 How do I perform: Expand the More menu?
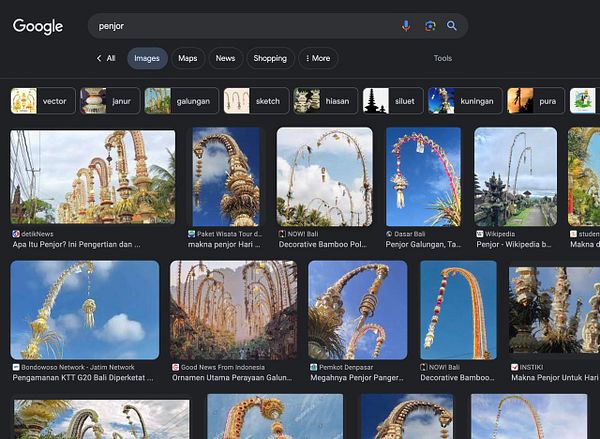coord(318,58)
